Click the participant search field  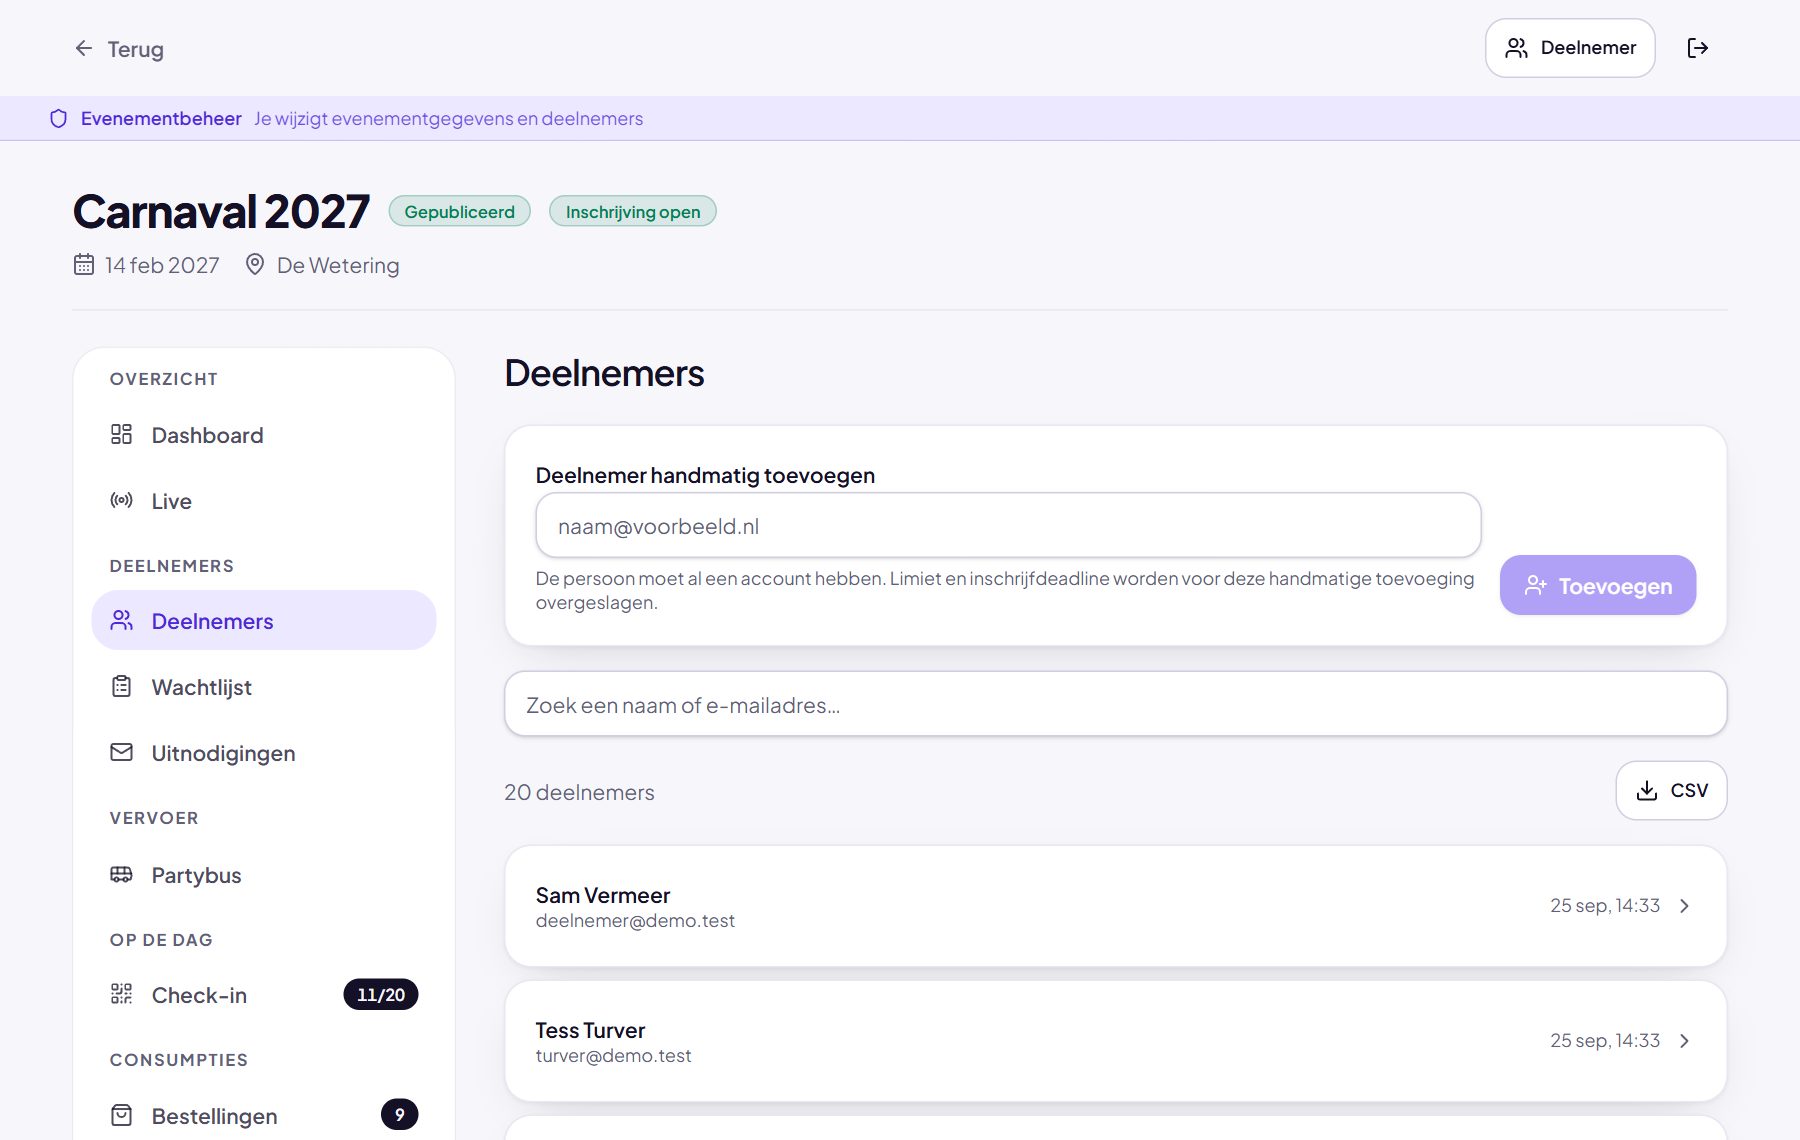1115,704
